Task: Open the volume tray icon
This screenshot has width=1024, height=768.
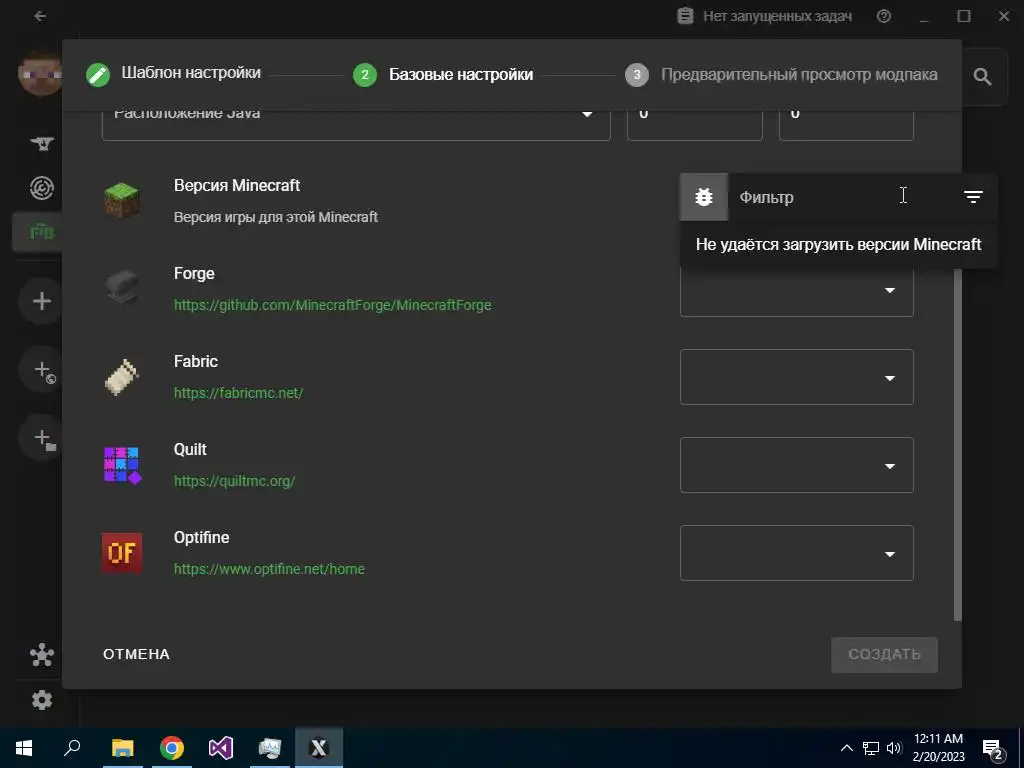Action: (x=894, y=748)
